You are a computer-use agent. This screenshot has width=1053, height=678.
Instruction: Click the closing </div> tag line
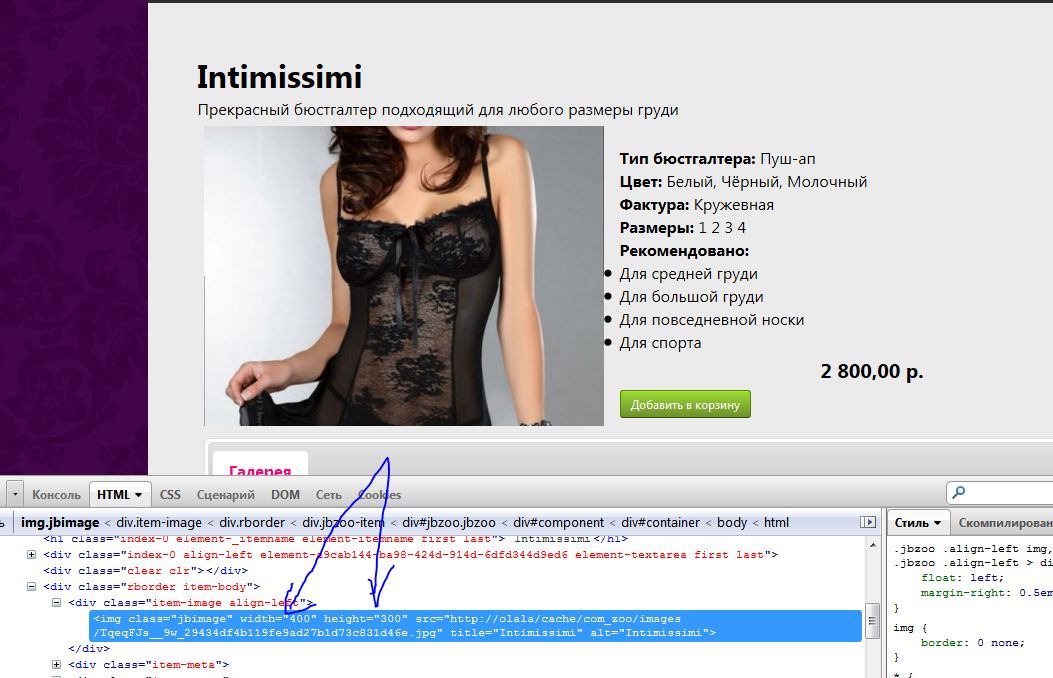click(x=89, y=648)
